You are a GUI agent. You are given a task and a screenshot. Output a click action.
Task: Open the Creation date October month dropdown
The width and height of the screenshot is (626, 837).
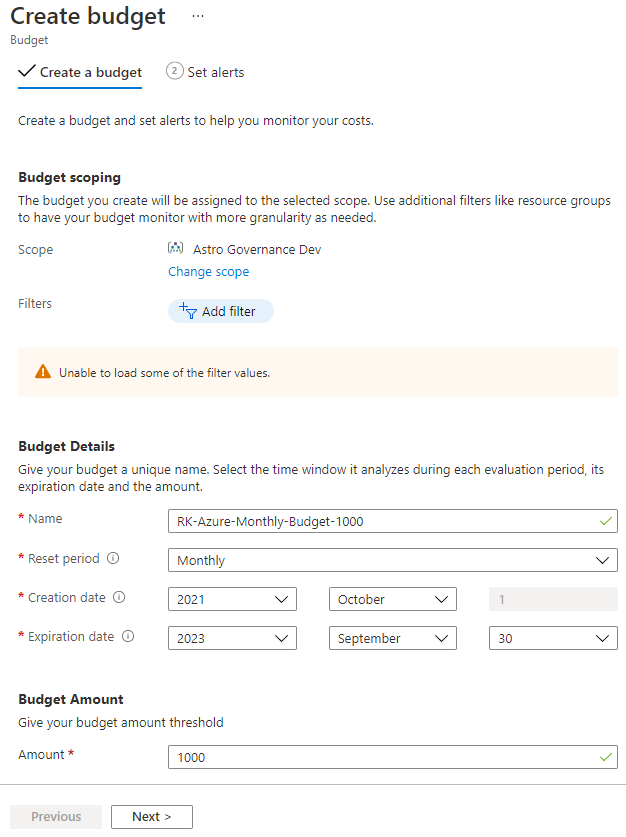pyautogui.click(x=392, y=599)
